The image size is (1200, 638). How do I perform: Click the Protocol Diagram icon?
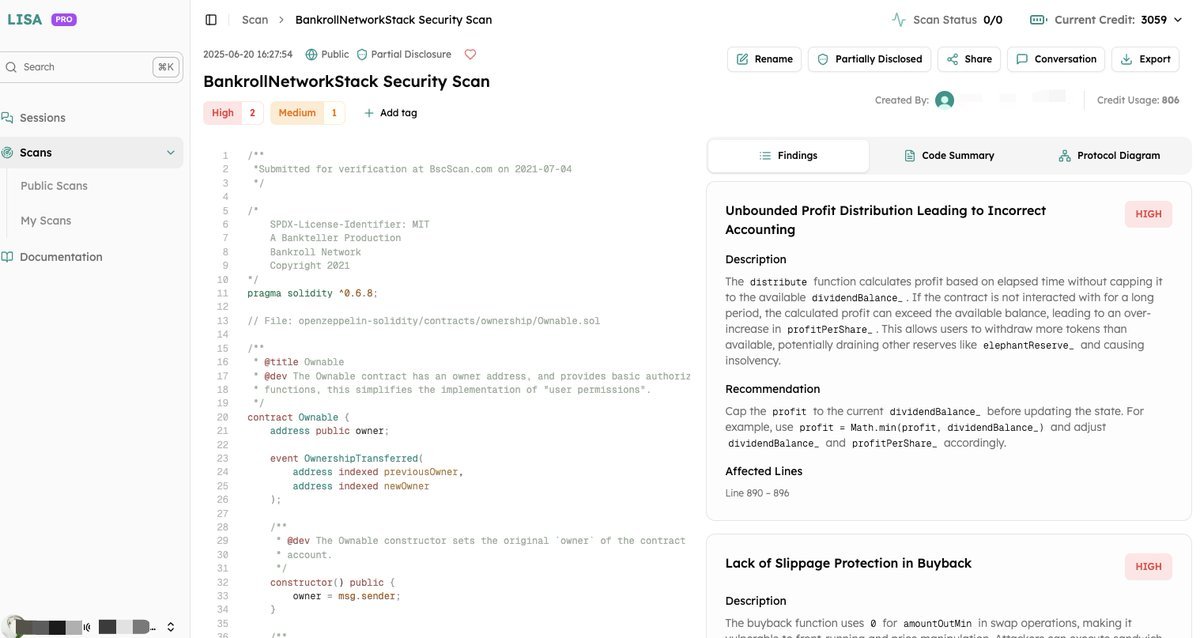pos(1064,156)
